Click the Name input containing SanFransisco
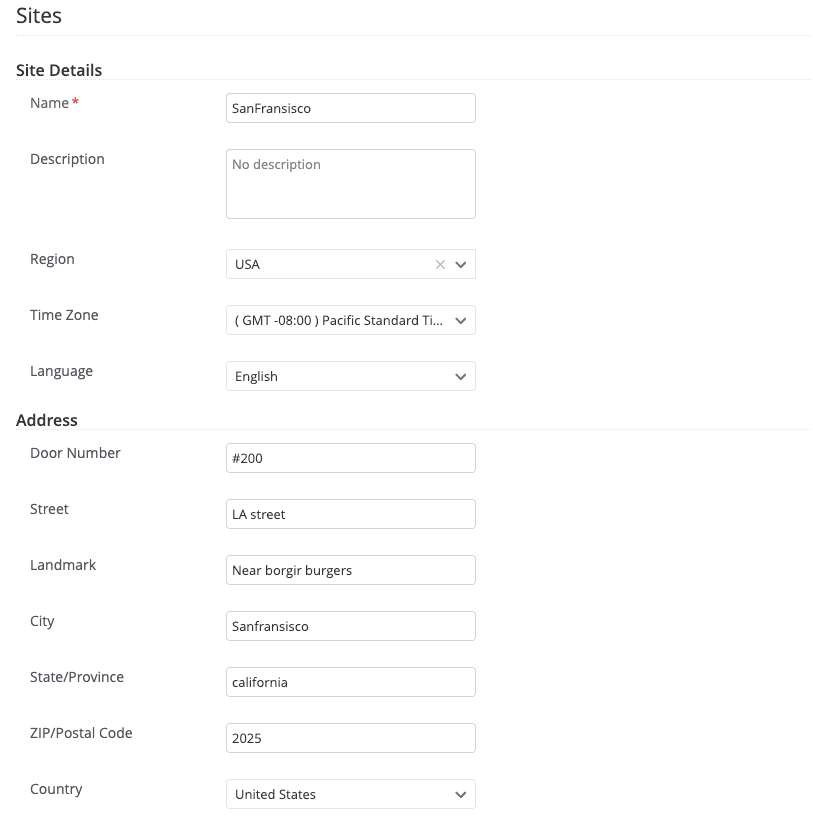This screenshot has height=831, width=813. pos(350,108)
